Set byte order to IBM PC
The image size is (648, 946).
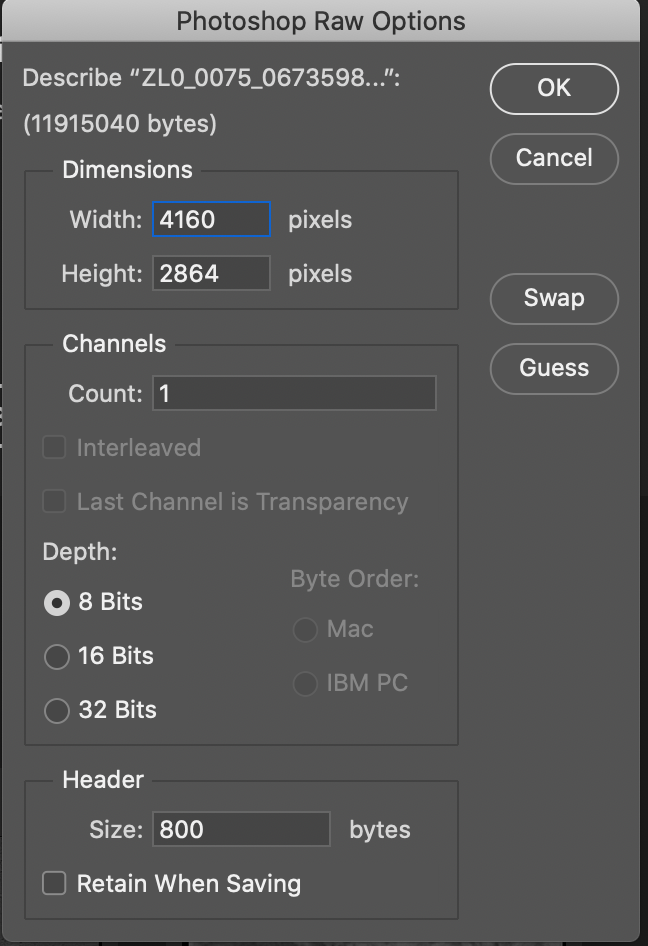coord(305,684)
